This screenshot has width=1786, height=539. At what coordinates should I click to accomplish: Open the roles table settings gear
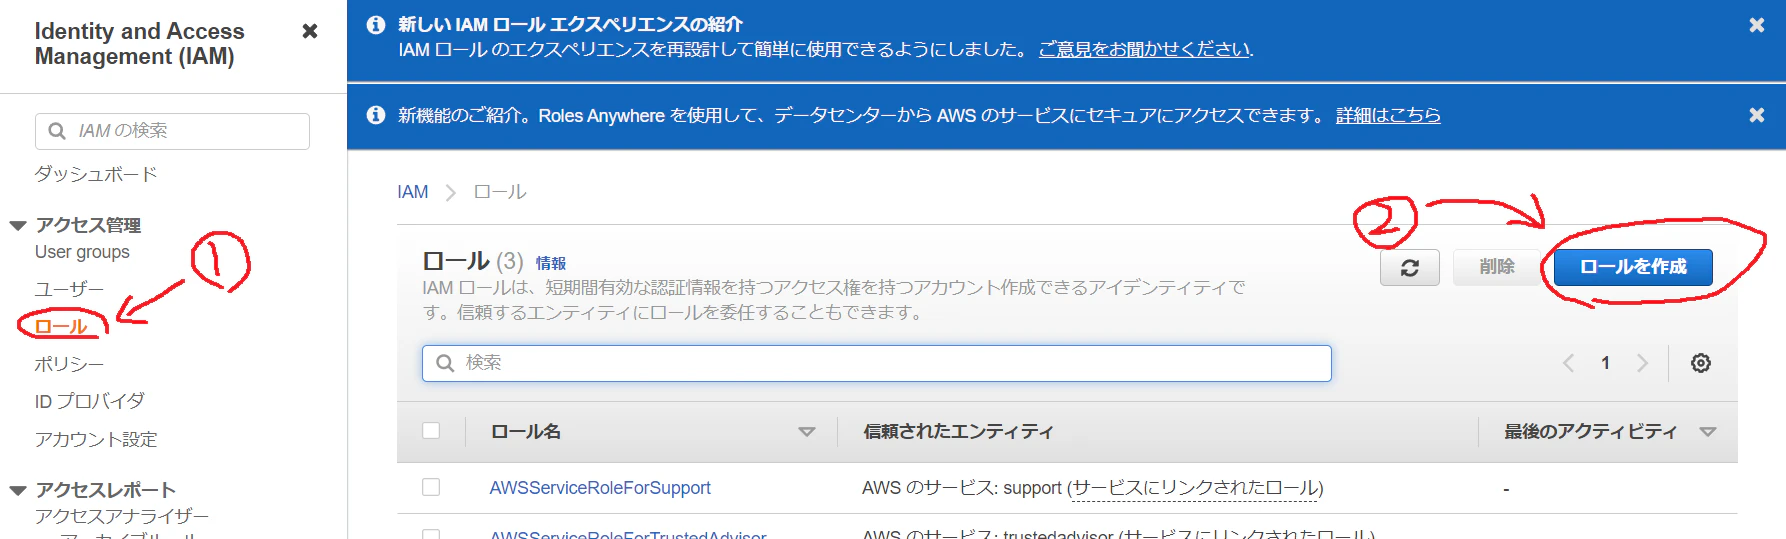pos(1700,363)
